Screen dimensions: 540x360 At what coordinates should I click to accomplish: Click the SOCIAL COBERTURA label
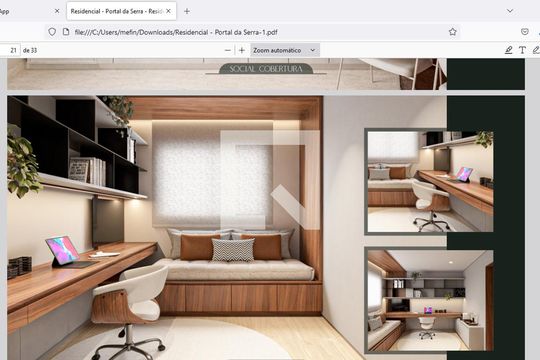point(266,69)
